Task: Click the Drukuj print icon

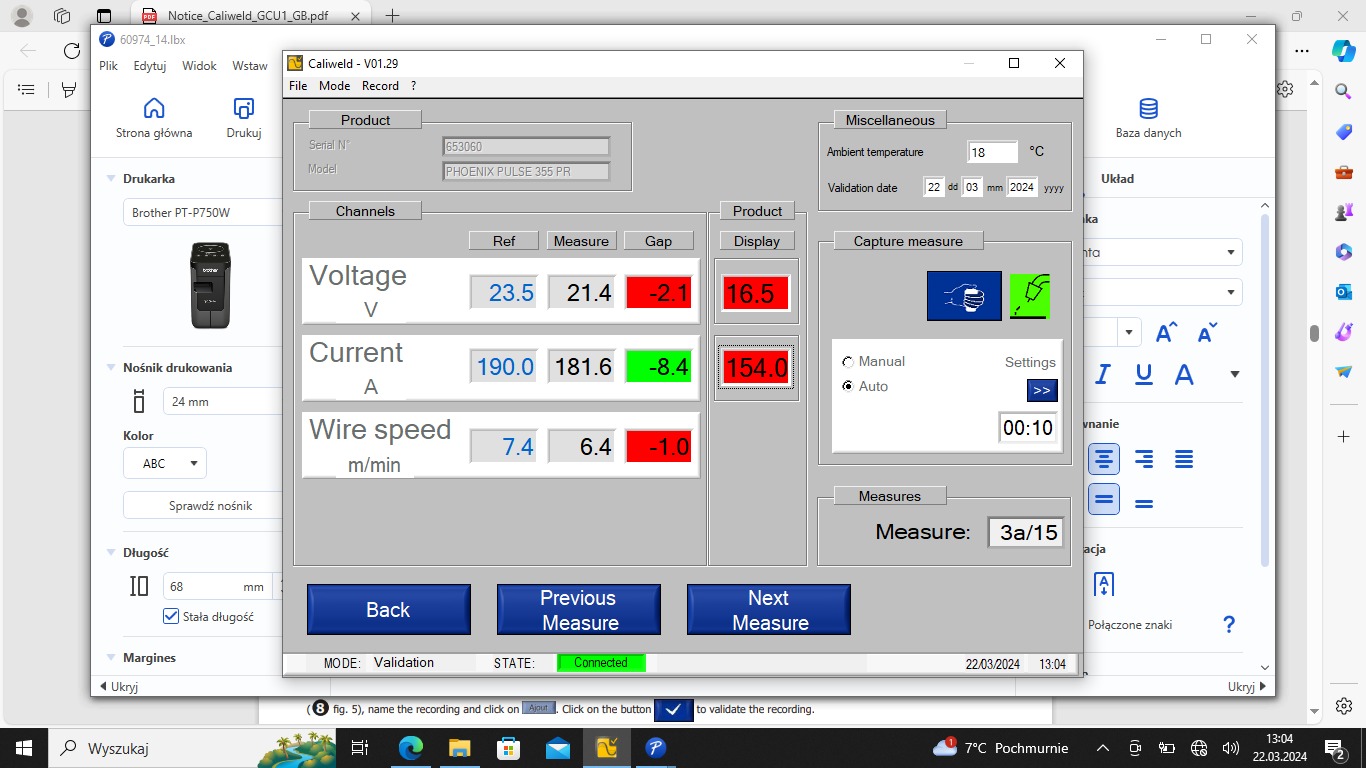Action: point(243,108)
